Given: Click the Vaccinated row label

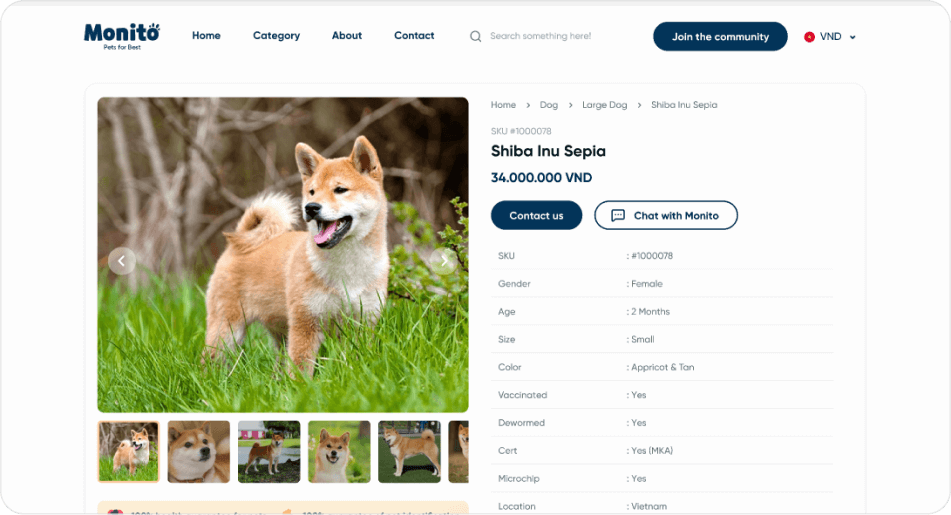Looking at the screenshot, I should coord(523,395).
